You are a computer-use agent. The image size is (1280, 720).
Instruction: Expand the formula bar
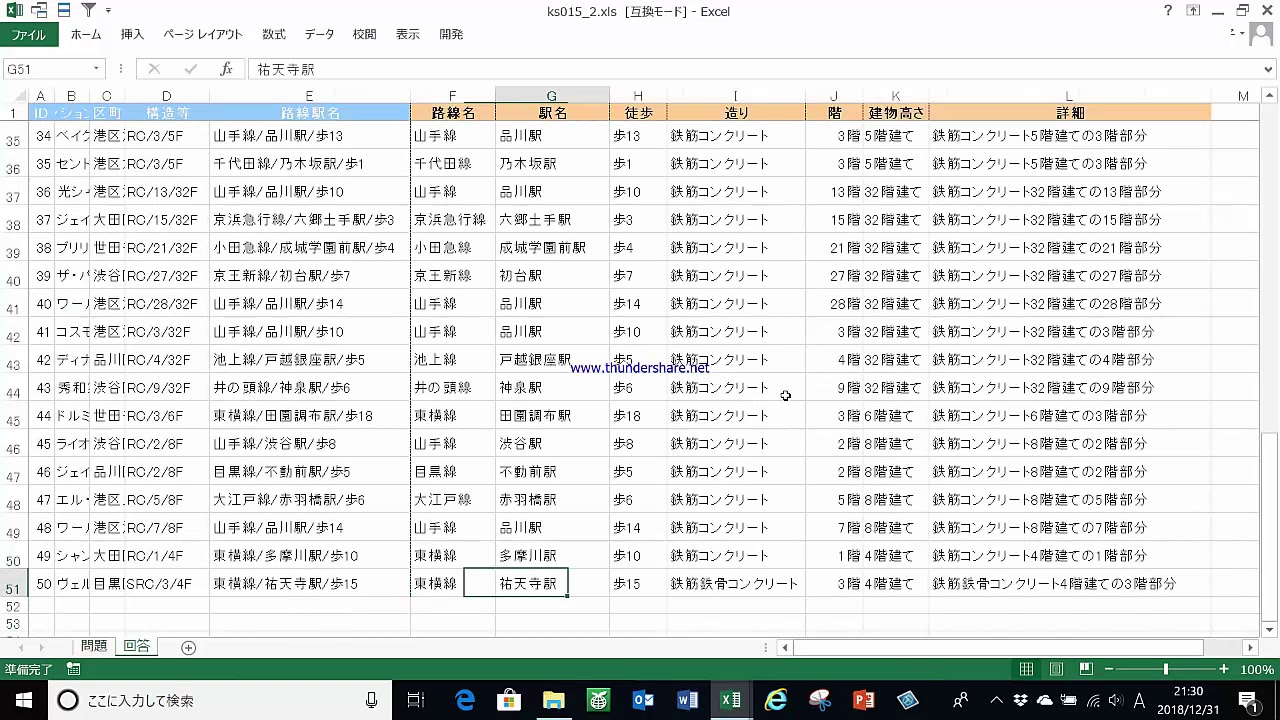pos(1269,69)
